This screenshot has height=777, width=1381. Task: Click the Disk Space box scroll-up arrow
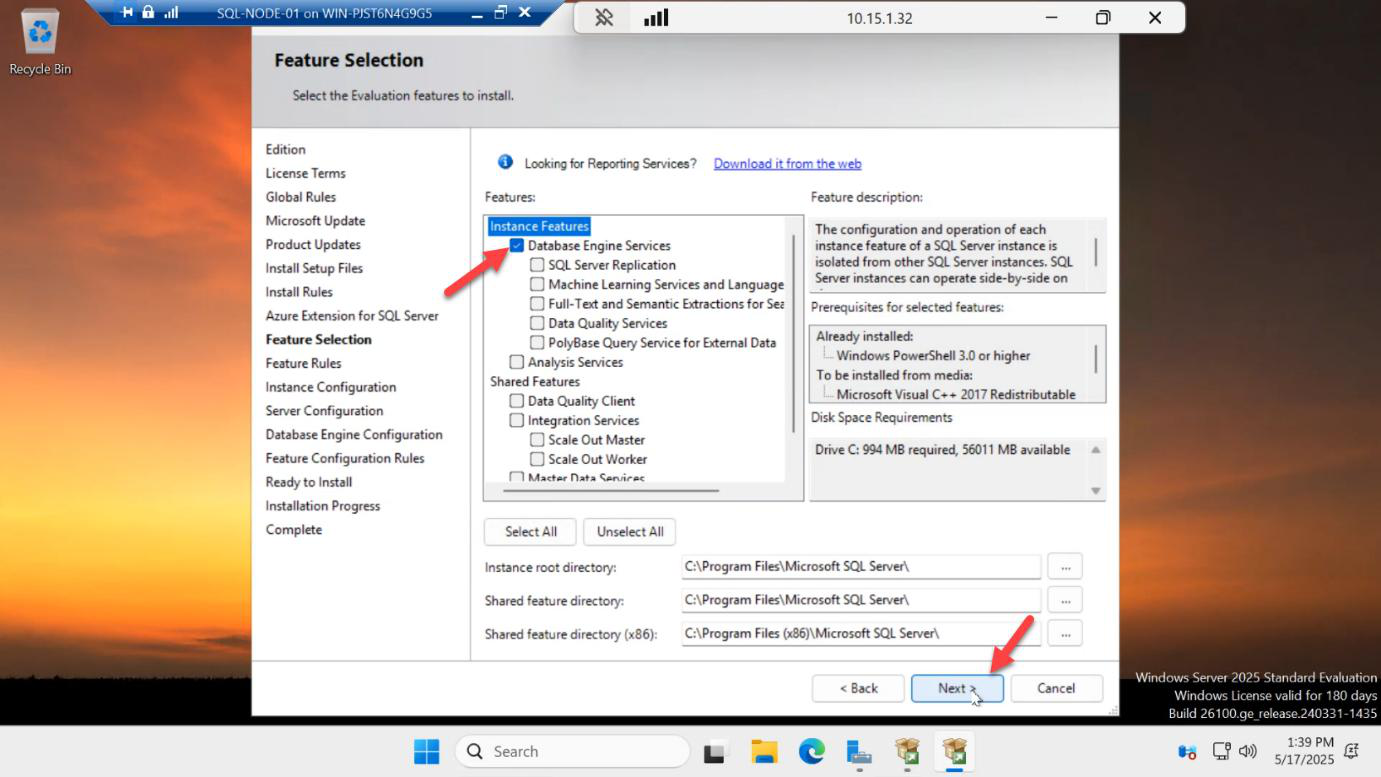[x=1096, y=450]
